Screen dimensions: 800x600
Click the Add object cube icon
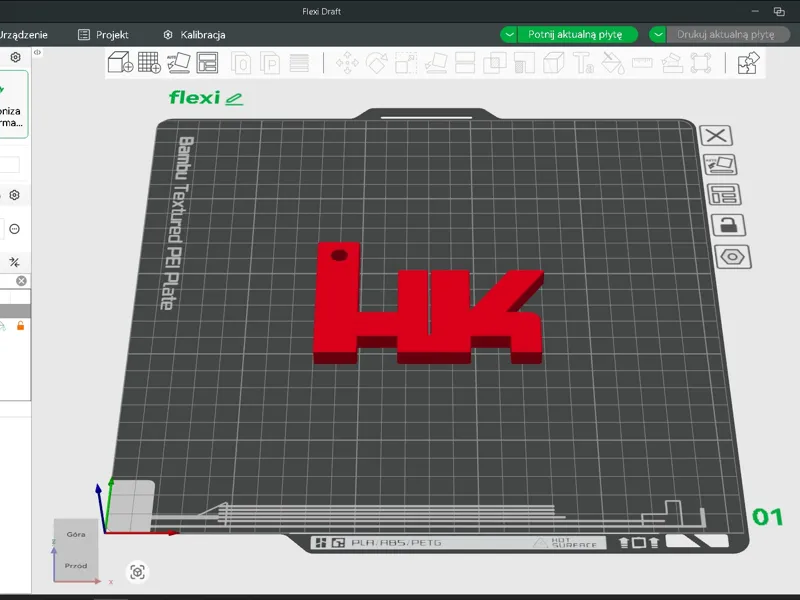(120, 63)
